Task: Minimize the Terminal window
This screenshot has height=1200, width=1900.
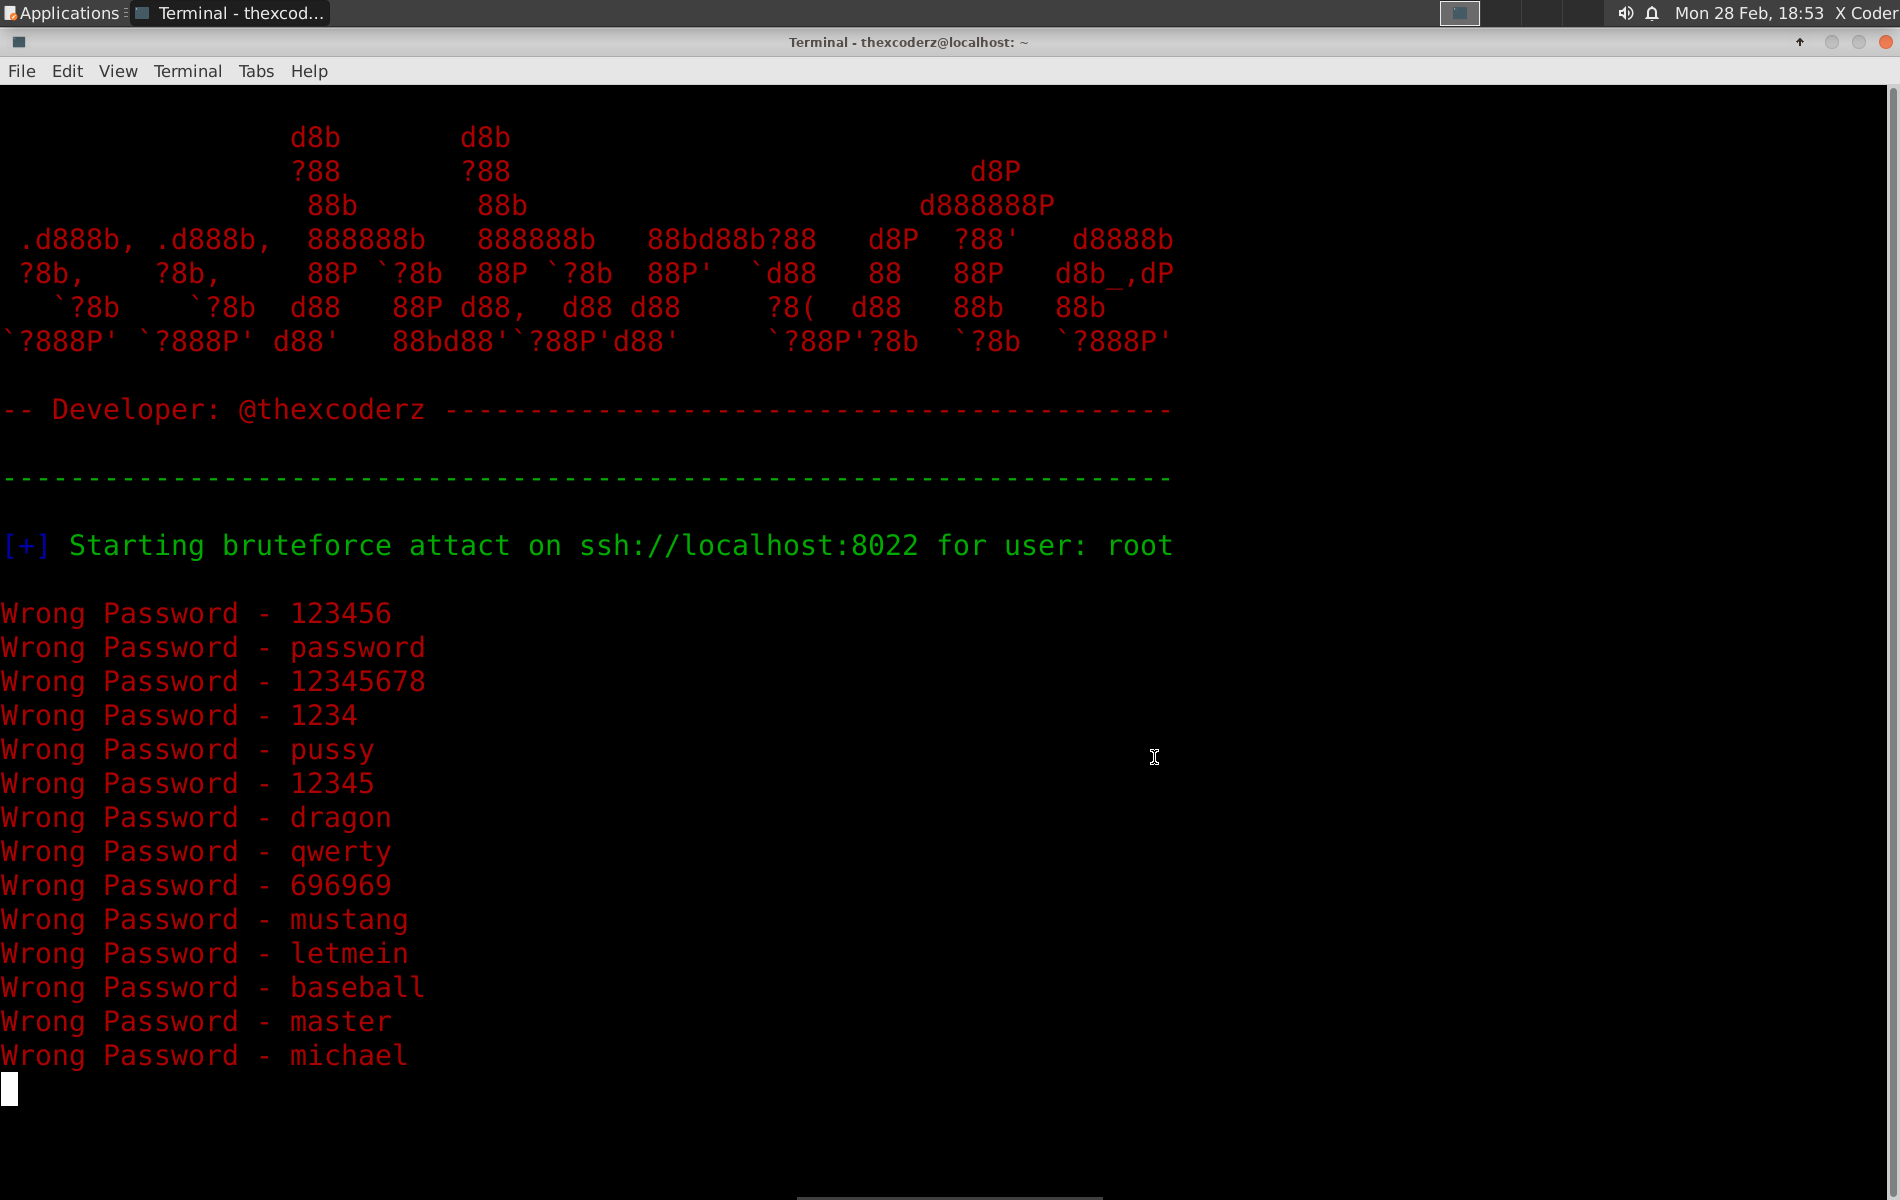Action: coord(1832,42)
